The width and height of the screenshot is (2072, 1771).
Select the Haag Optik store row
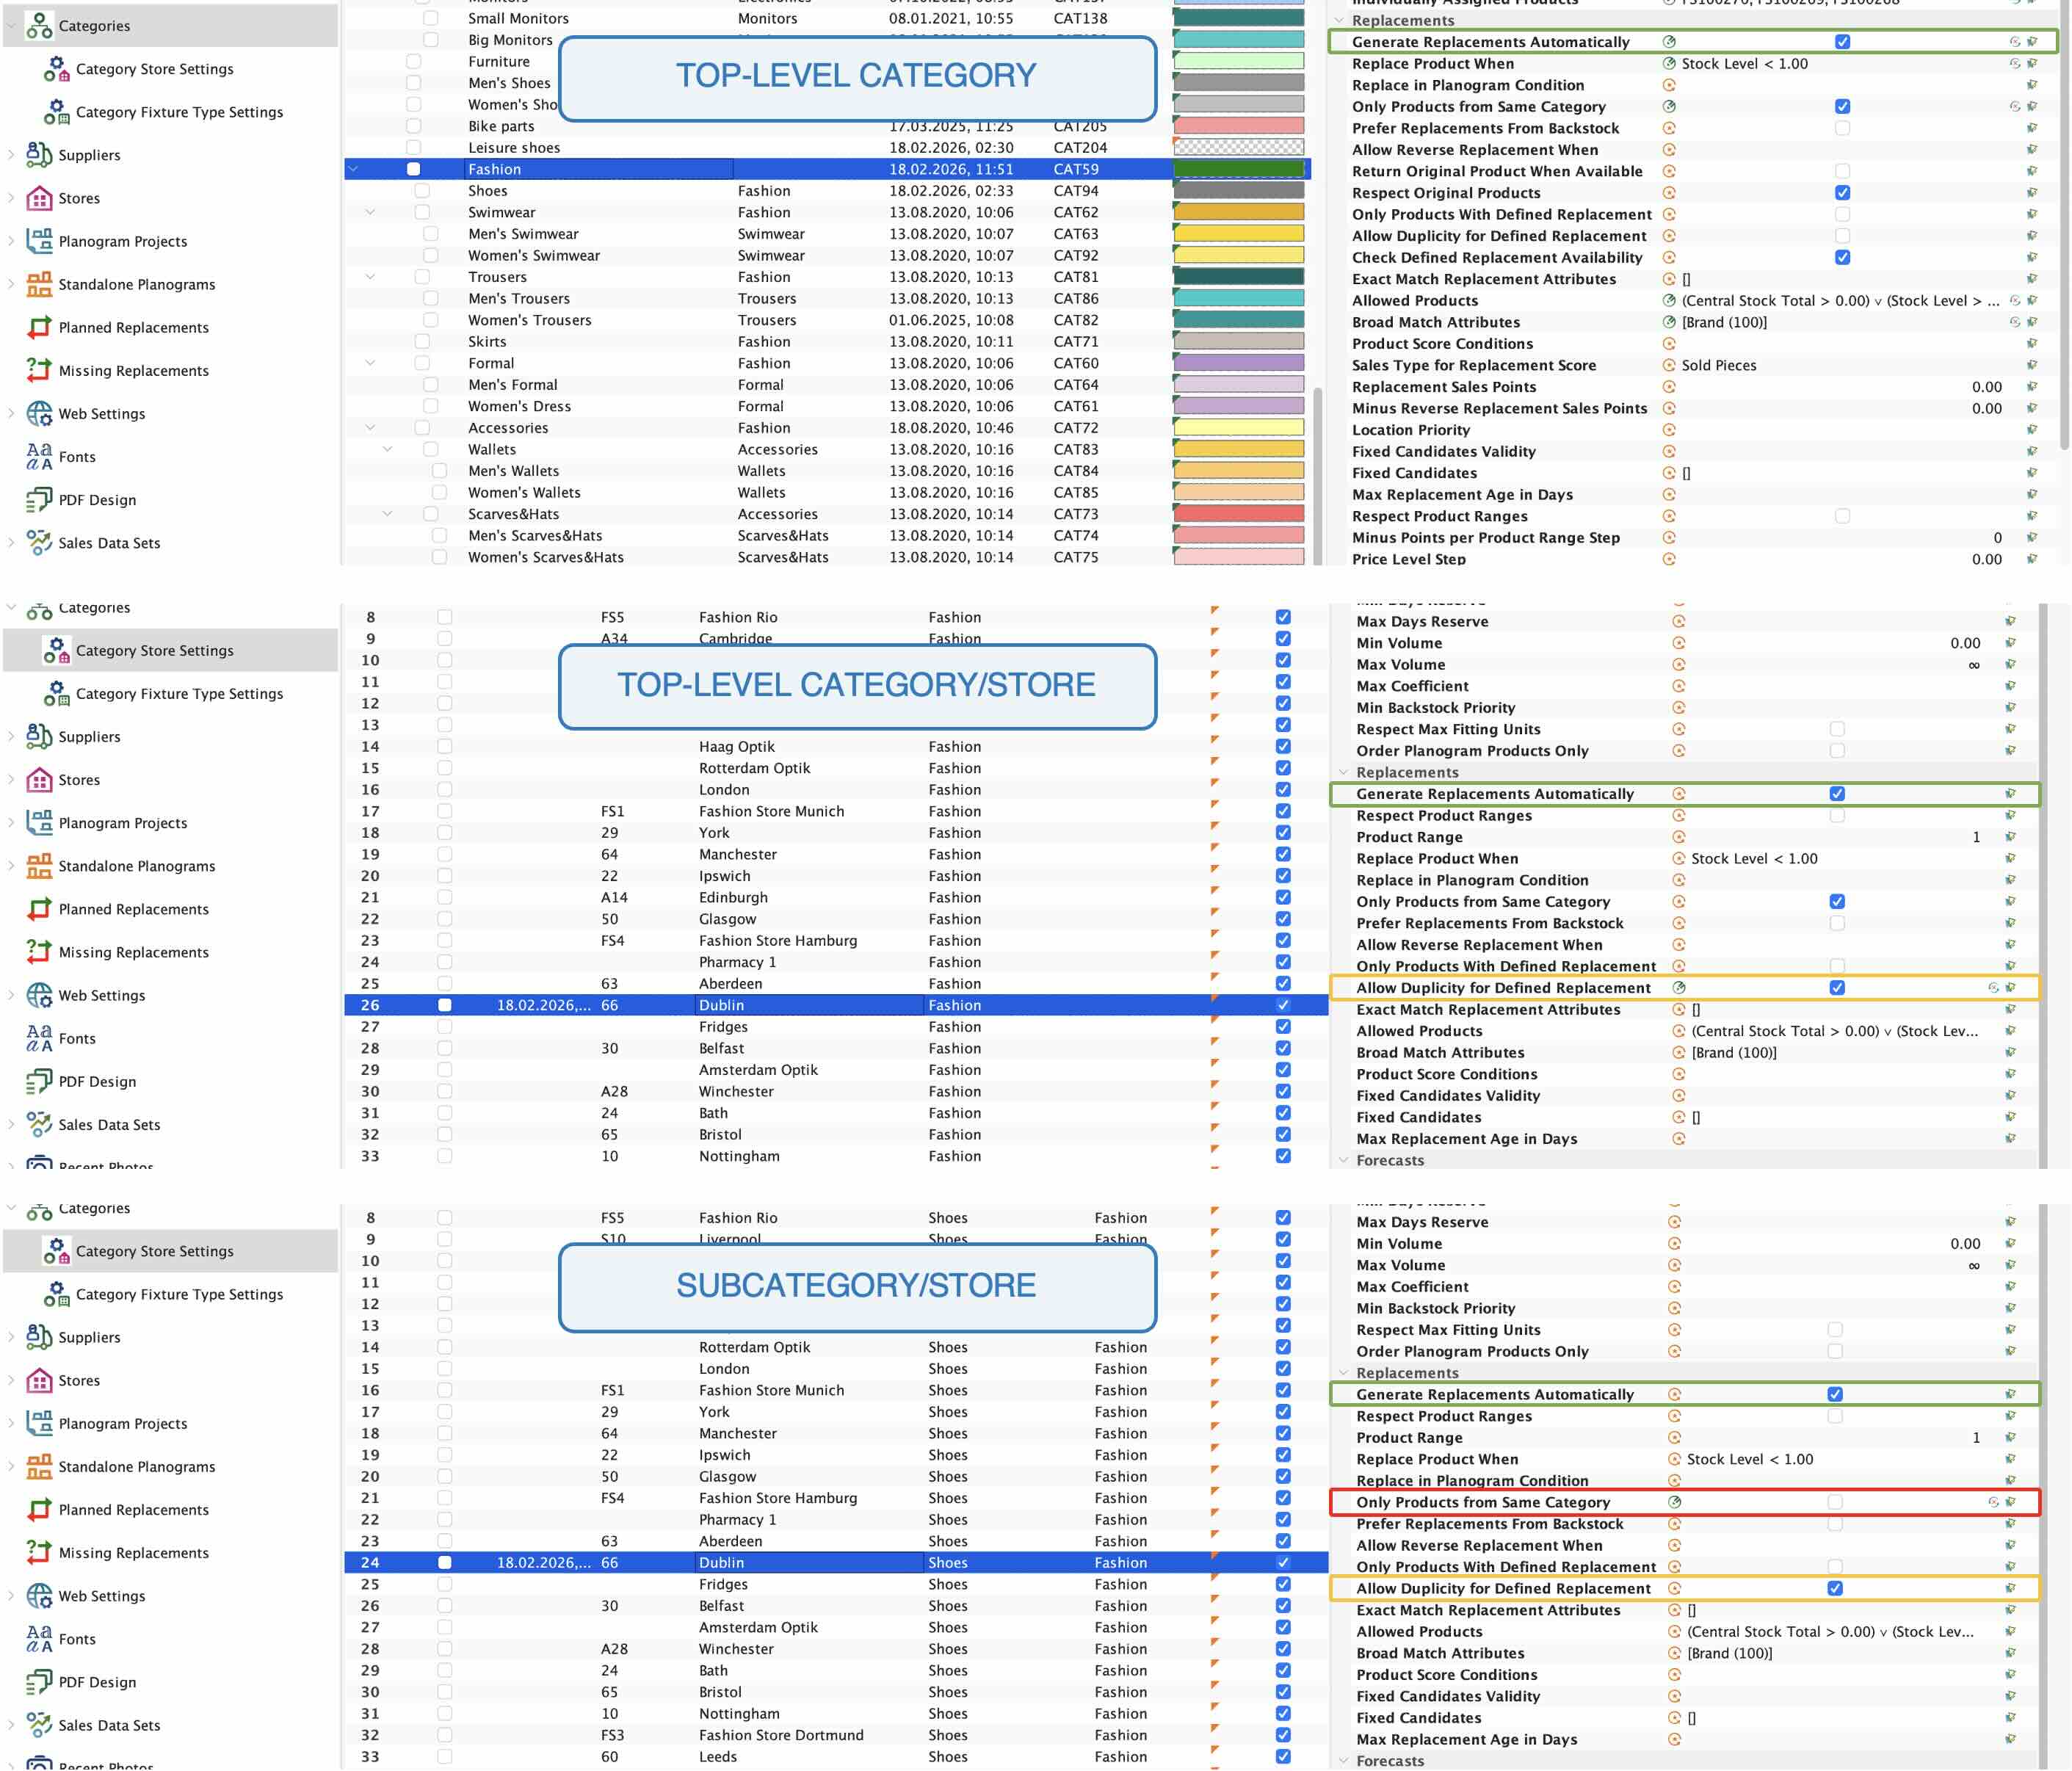835,746
